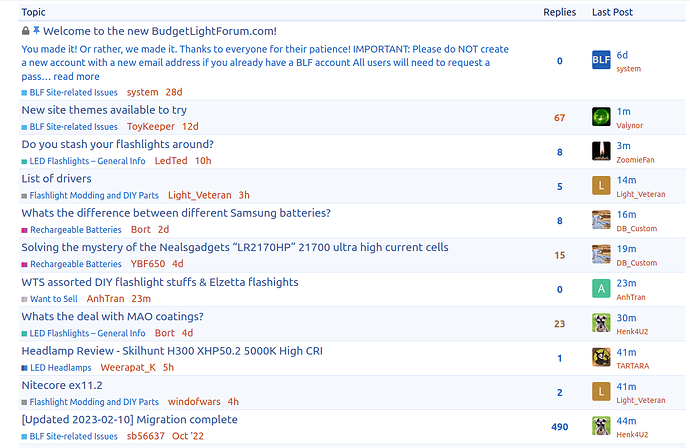Open LED Flashlights category under stash topic
The image size is (690, 448).
84,161
